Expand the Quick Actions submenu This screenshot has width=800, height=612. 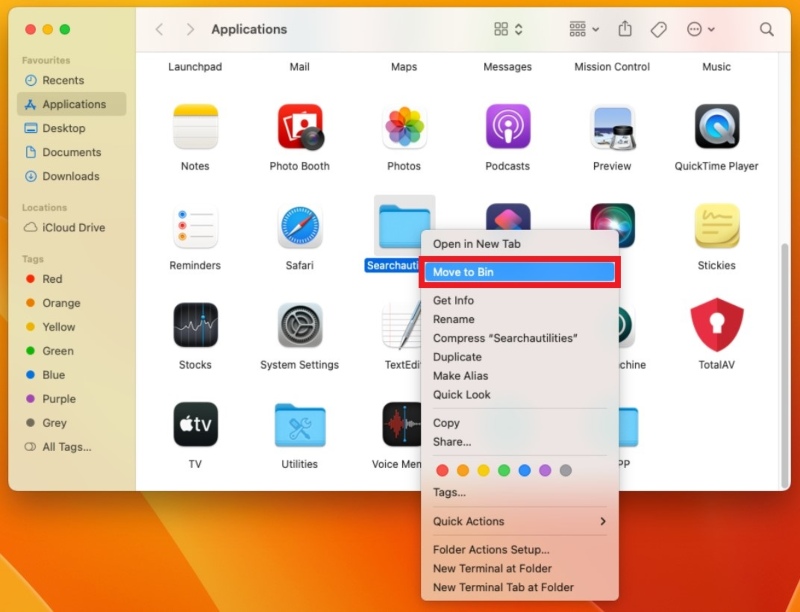tap(519, 521)
